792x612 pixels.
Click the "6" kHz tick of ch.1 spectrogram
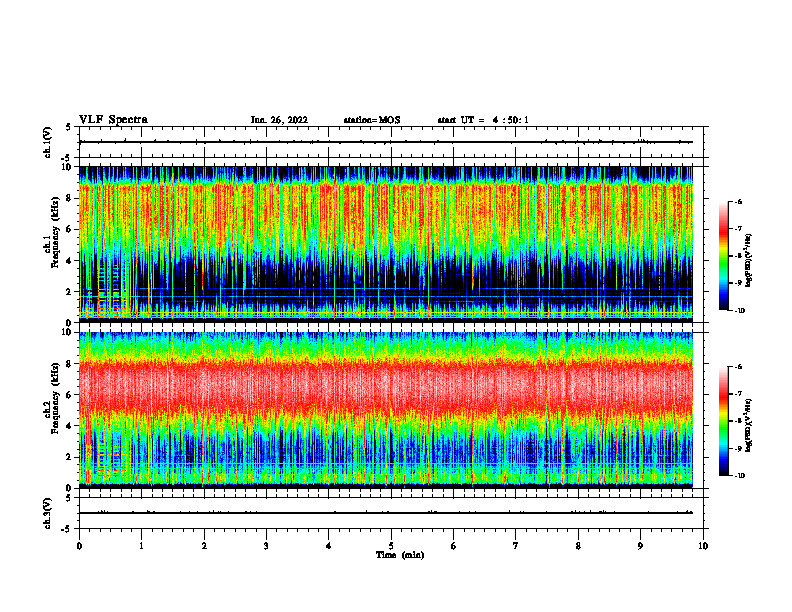pos(70,229)
